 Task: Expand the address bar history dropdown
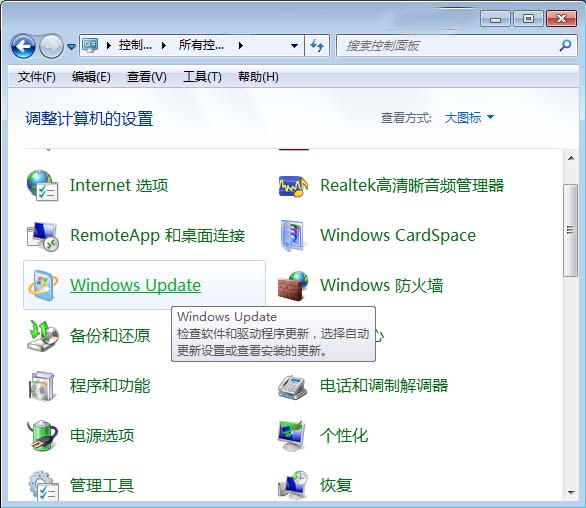[x=294, y=46]
